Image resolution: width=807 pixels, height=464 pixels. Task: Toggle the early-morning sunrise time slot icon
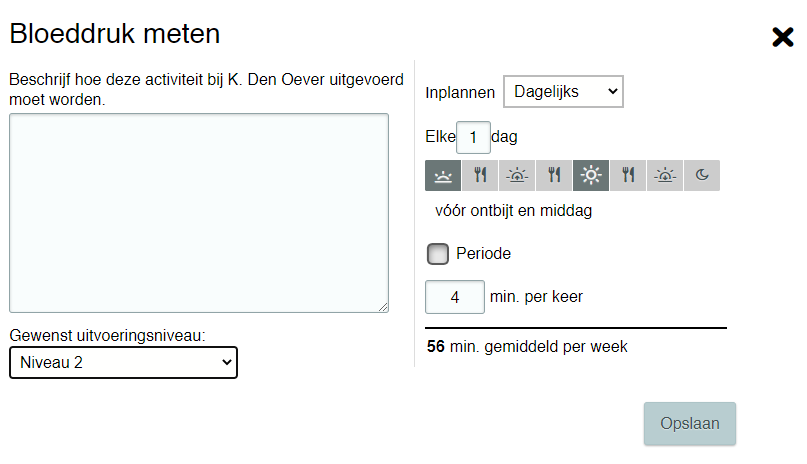tap(443, 176)
